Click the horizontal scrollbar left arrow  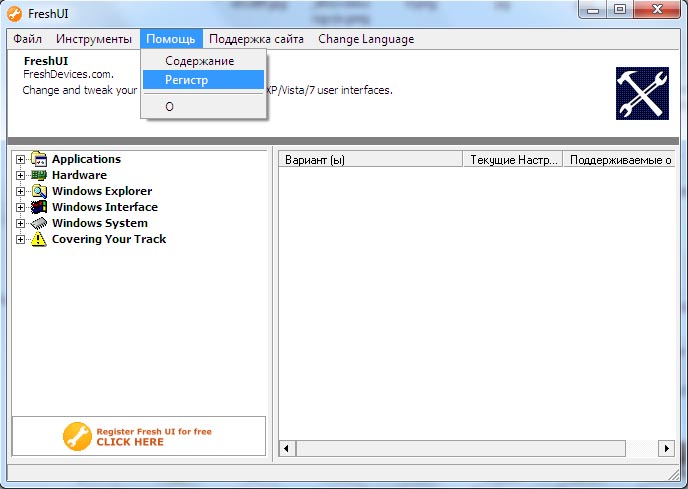tap(287, 448)
